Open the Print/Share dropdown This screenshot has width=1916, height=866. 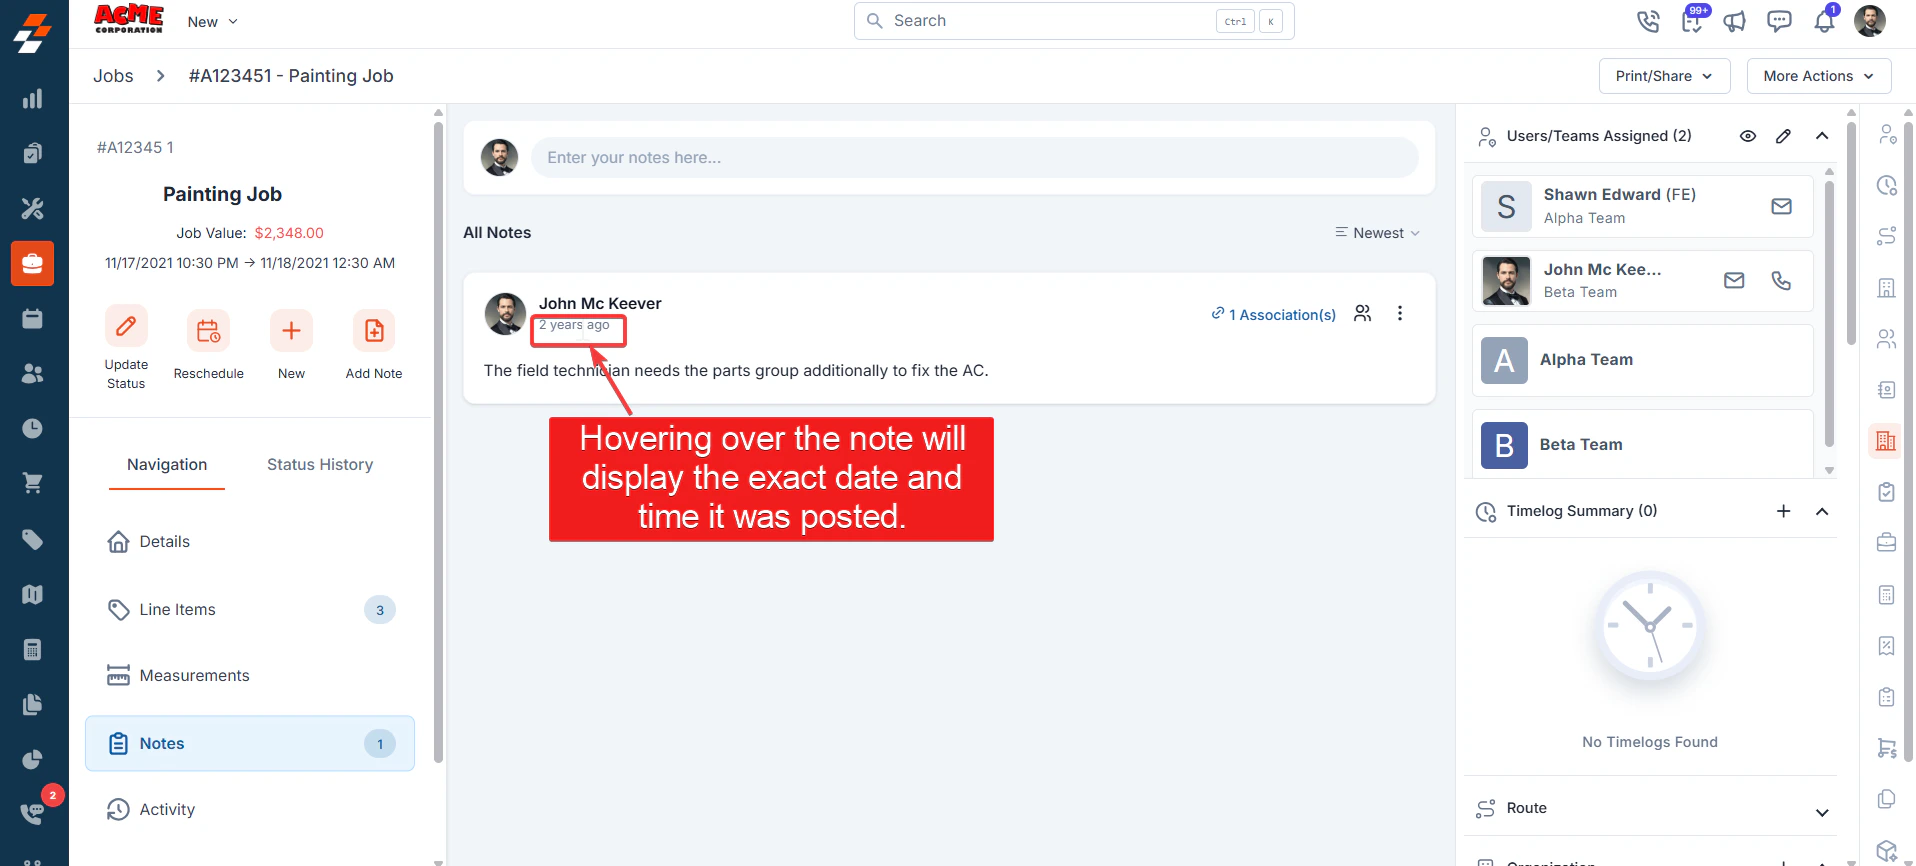click(1664, 76)
